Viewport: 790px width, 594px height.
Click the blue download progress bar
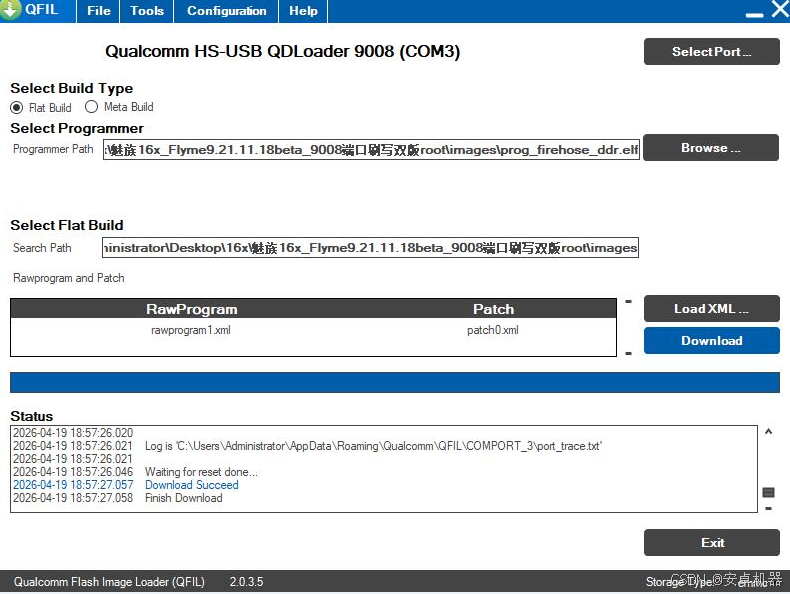[395, 382]
